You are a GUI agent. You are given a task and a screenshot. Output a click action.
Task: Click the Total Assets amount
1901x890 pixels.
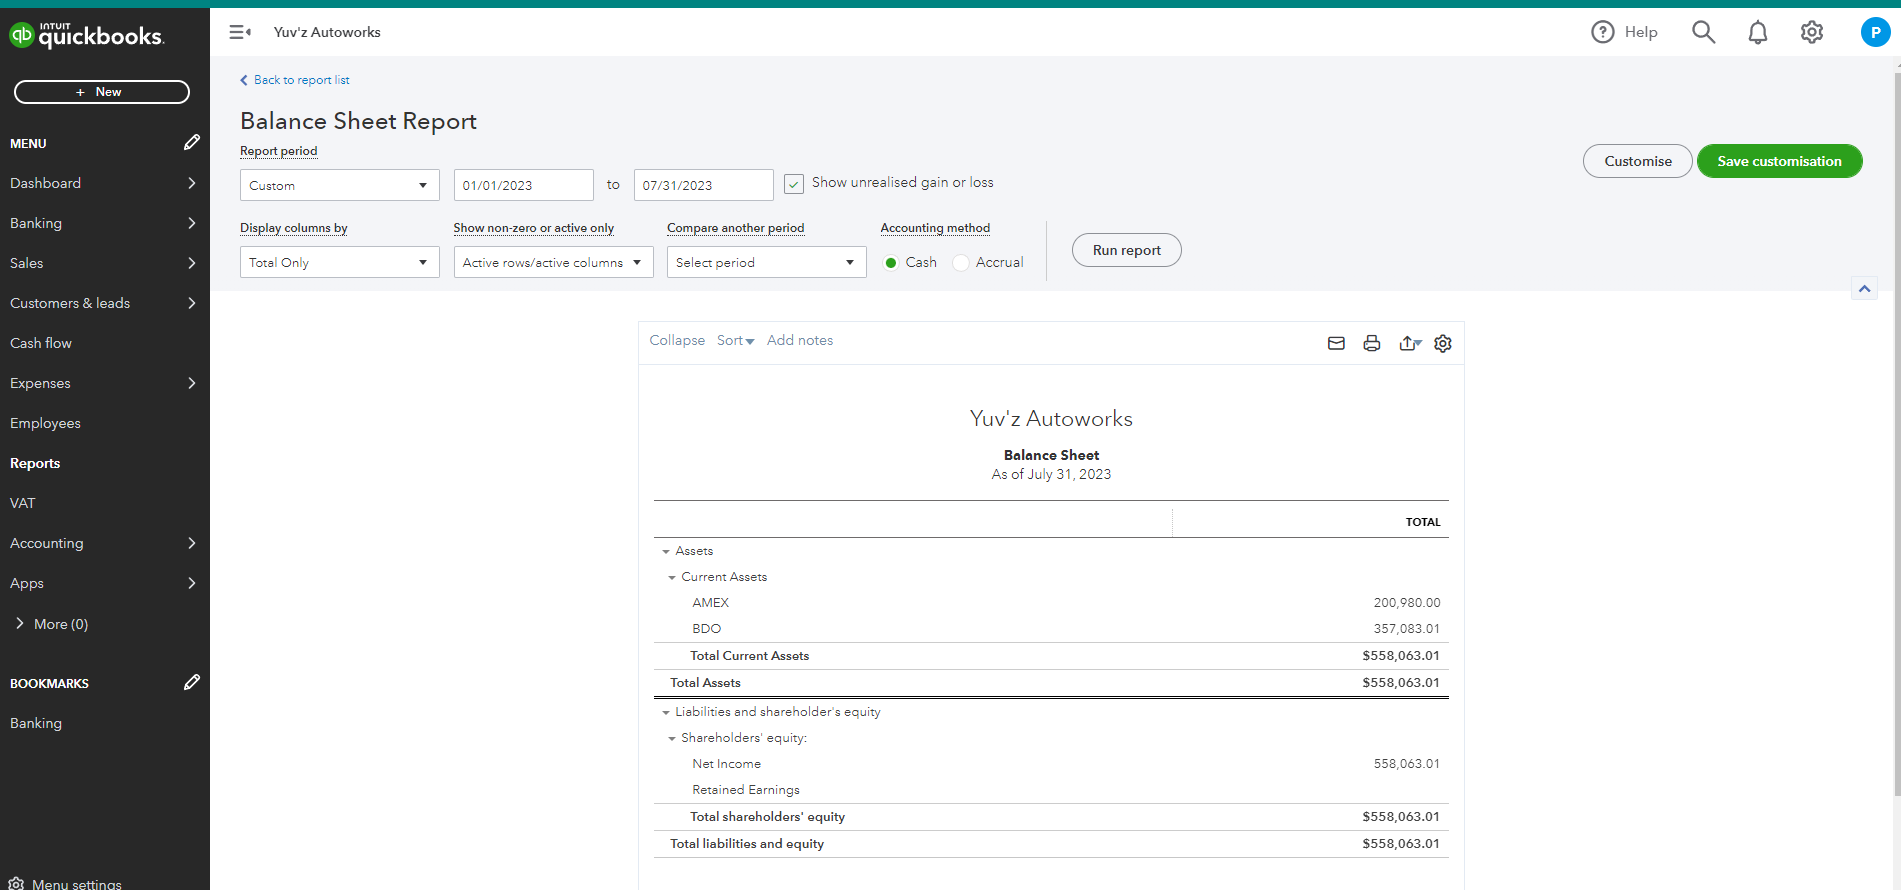pos(1400,683)
